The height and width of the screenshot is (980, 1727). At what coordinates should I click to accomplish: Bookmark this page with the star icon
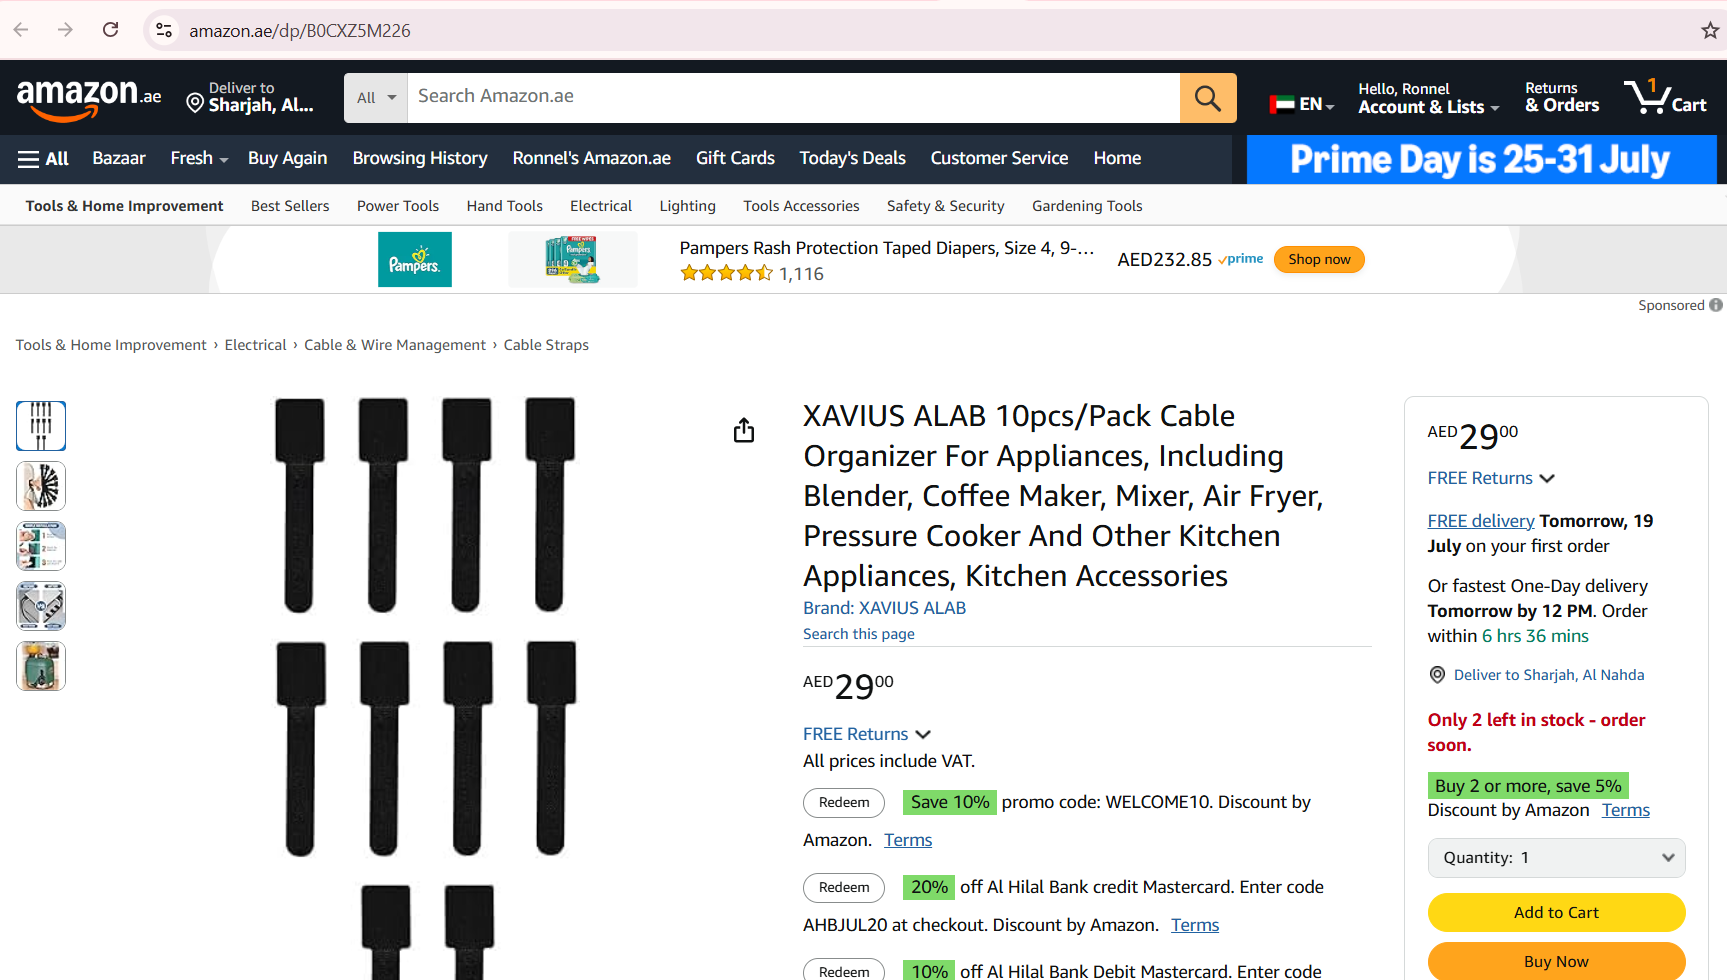[x=1710, y=30]
